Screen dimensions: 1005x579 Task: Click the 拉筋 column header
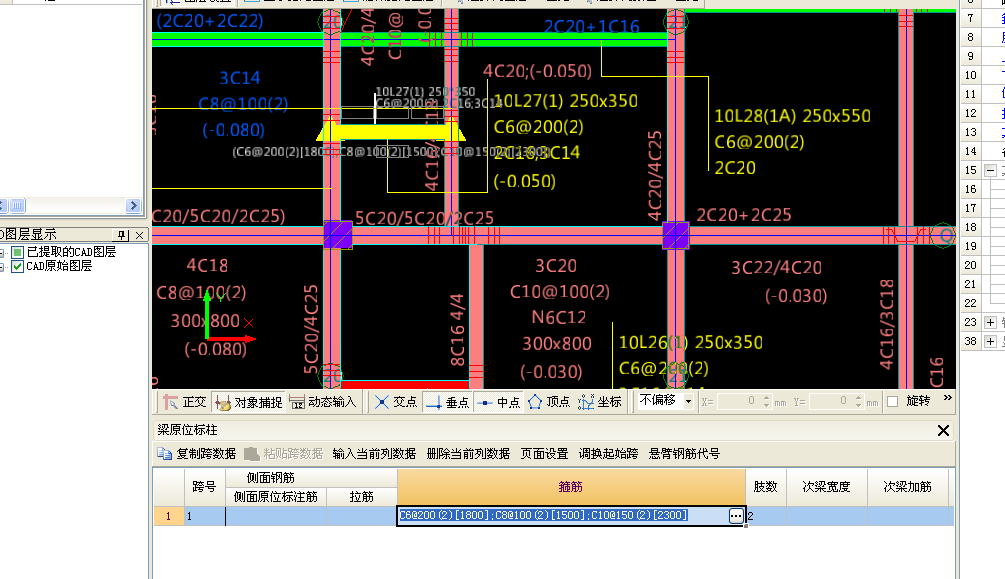point(361,497)
